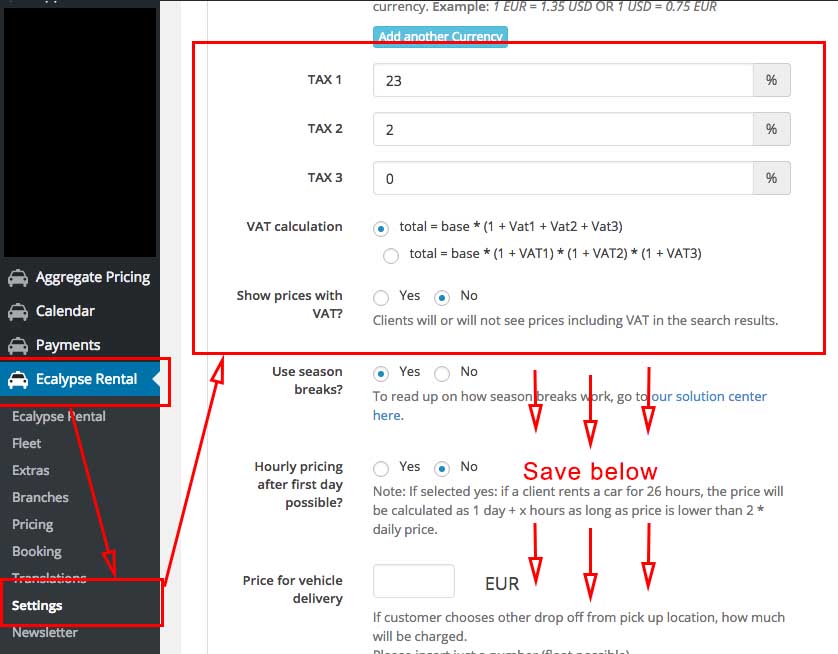The image size is (838, 654).
Task: Click the percent addon beside TAX 1
Action: 772,80
